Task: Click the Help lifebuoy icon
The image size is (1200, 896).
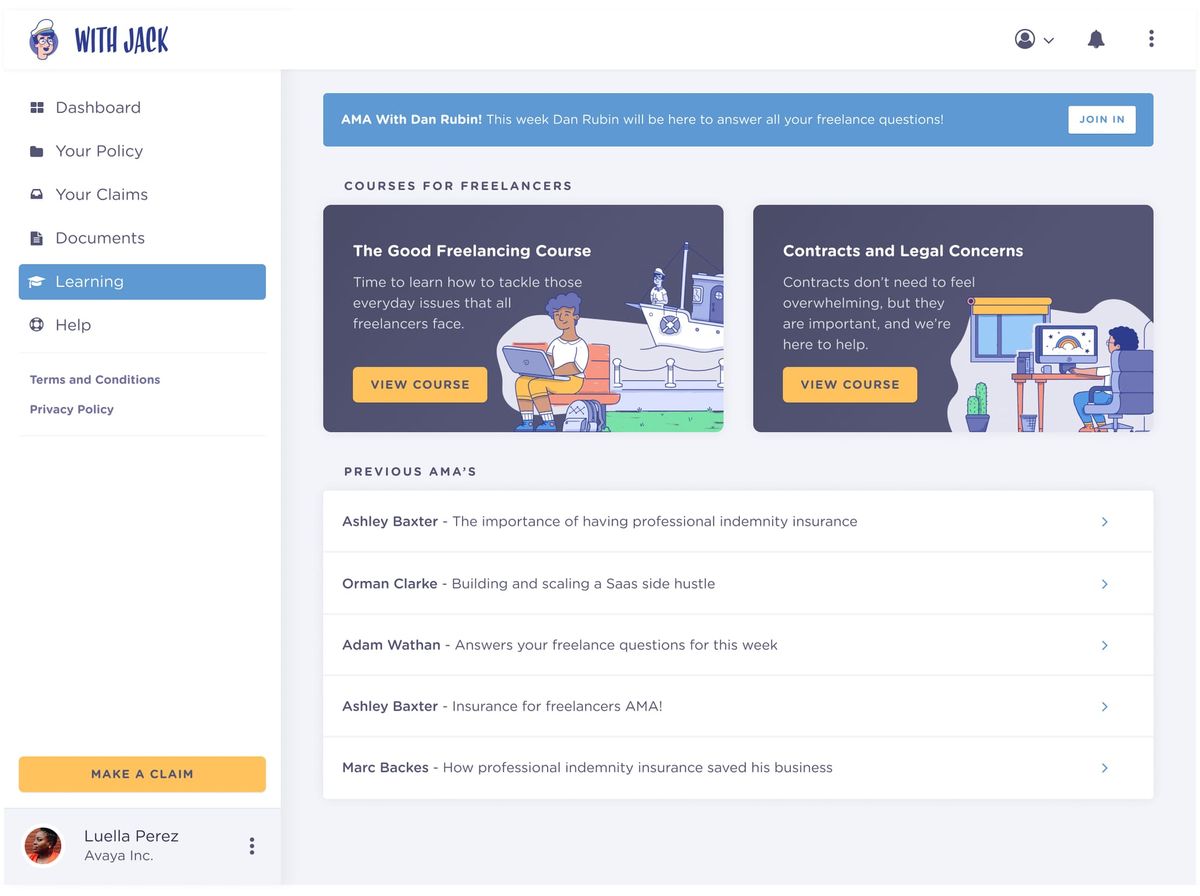Action: 37,325
